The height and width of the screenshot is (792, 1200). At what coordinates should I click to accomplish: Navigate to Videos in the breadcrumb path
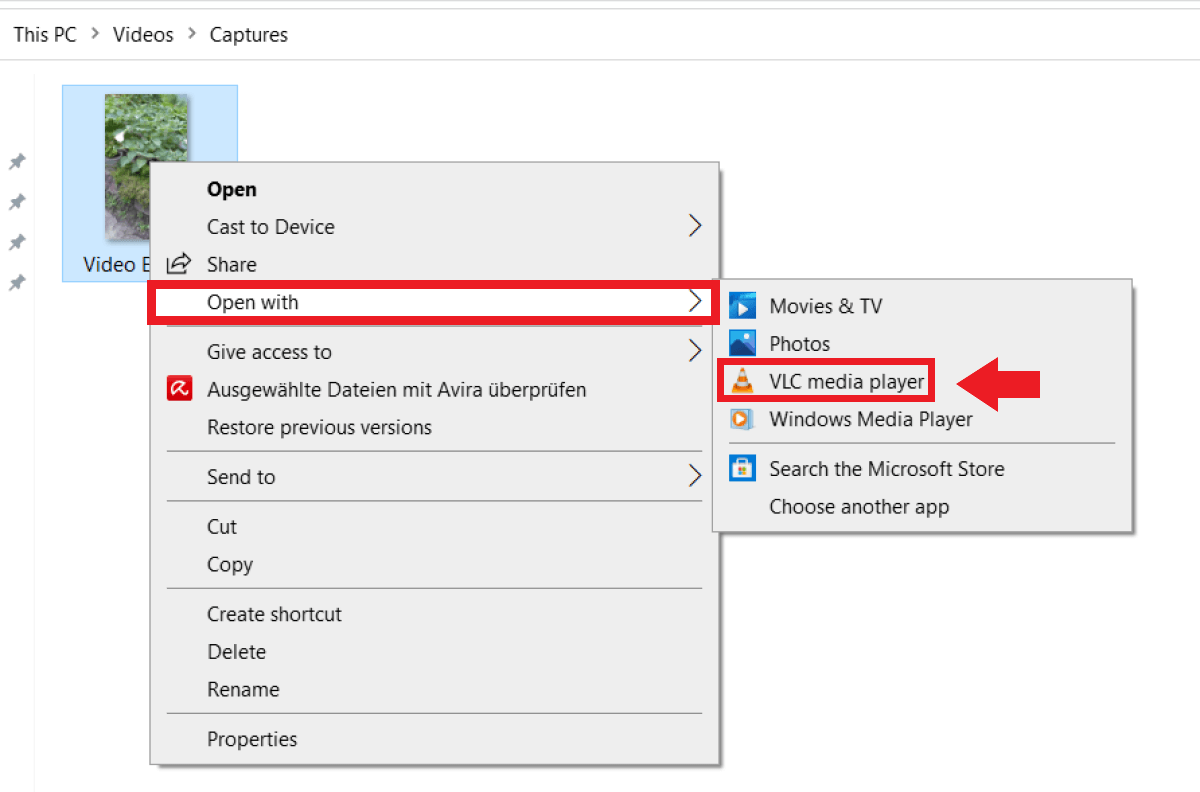pyautogui.click(x=143, y=35)
